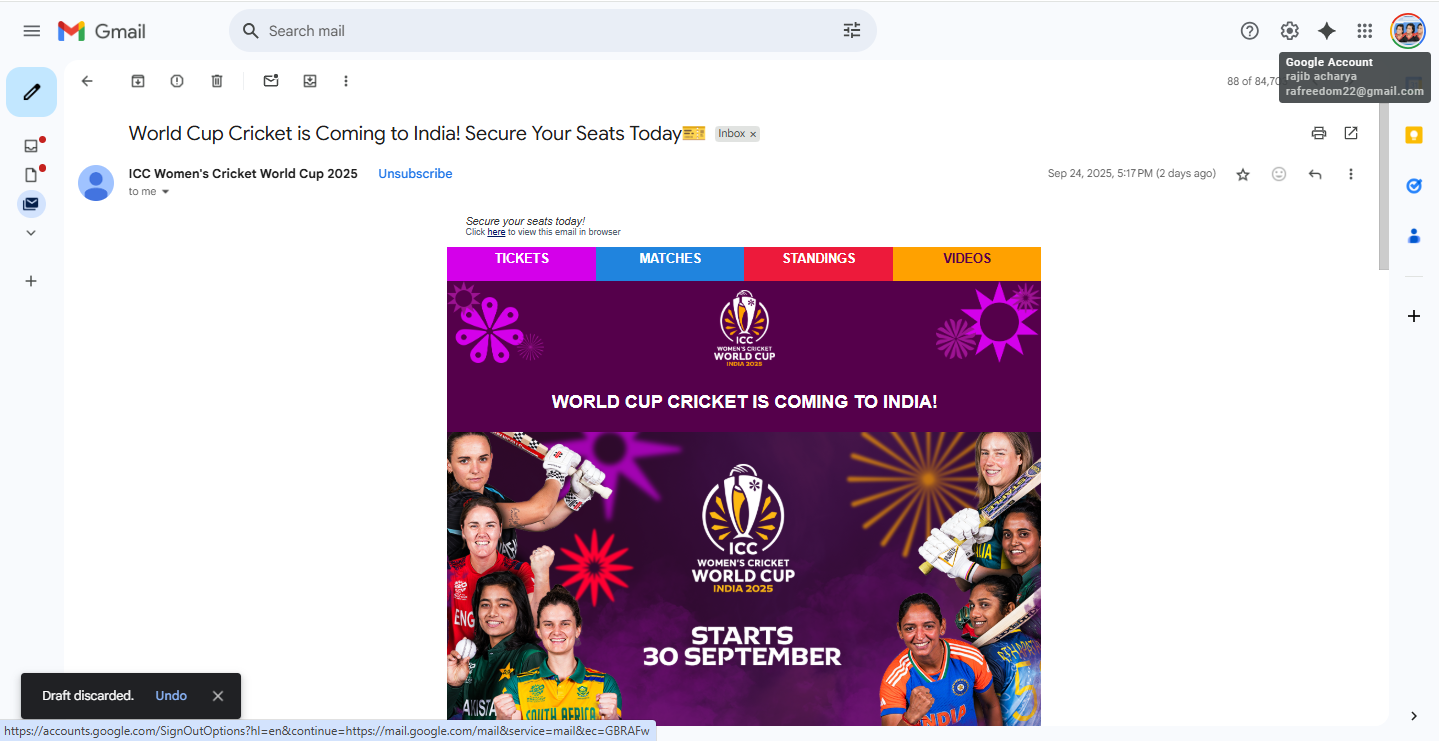The image size is (1439, 741).
Task: Archive this email with the archive icon
Action: tap(138, 81)
